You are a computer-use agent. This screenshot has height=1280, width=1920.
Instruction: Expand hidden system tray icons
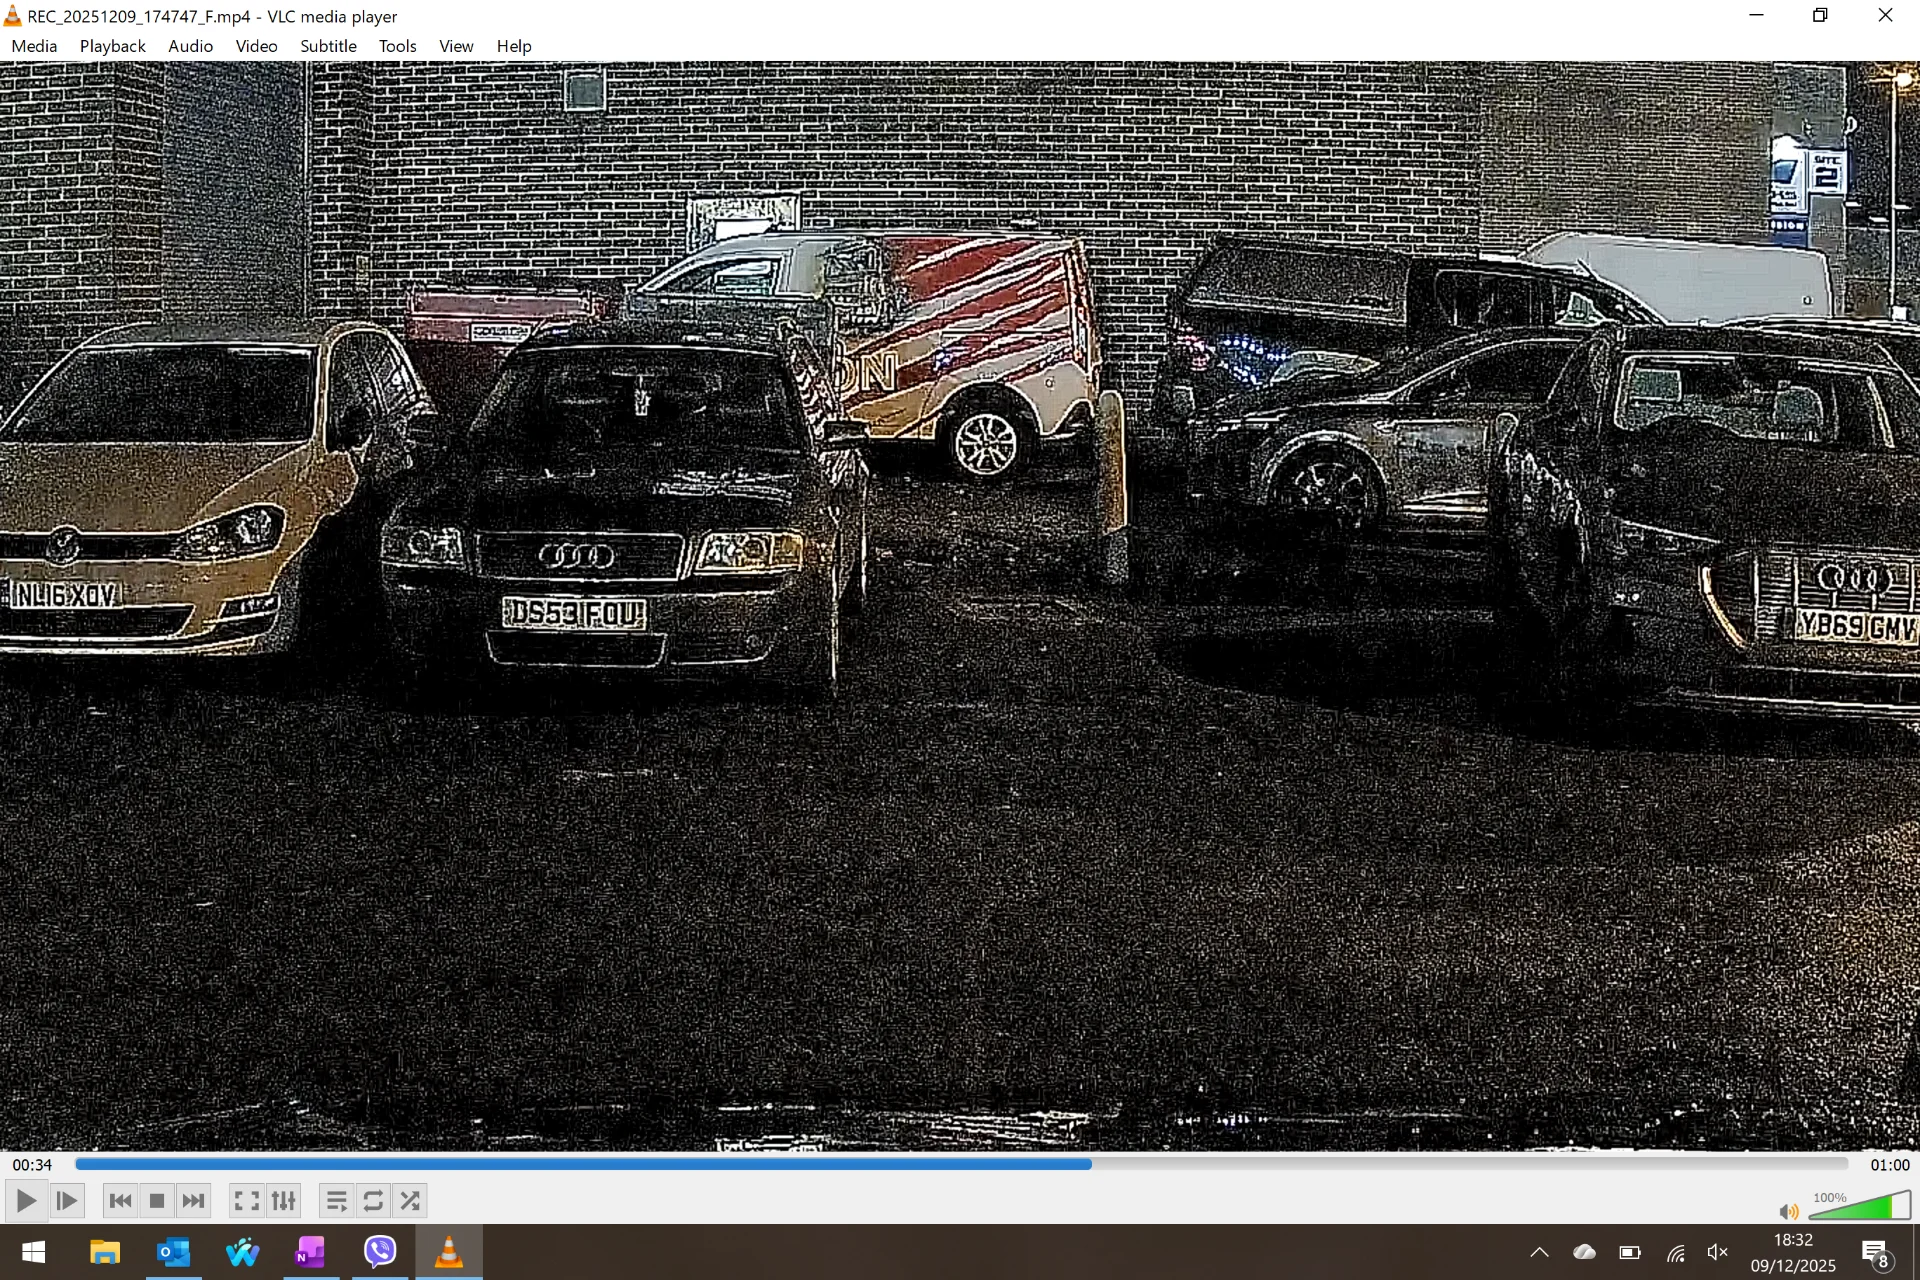click(1539, 1252)
